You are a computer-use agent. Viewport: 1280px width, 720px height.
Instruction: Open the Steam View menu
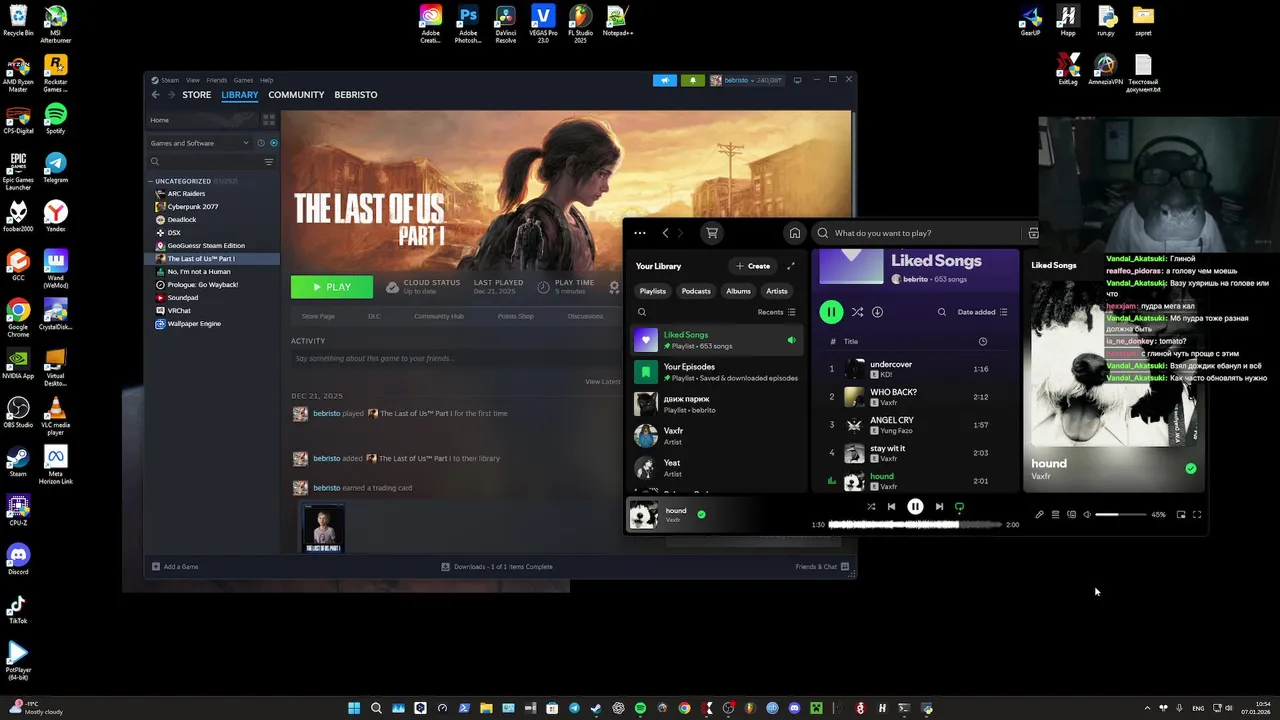tap(193, 80)
